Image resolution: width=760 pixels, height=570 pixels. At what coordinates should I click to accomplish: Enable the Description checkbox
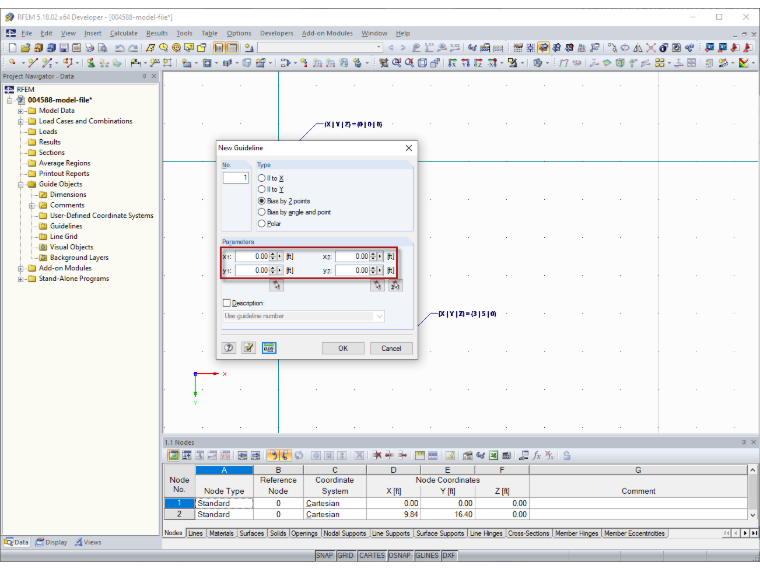pyautogui.click(x=226, y=303)
